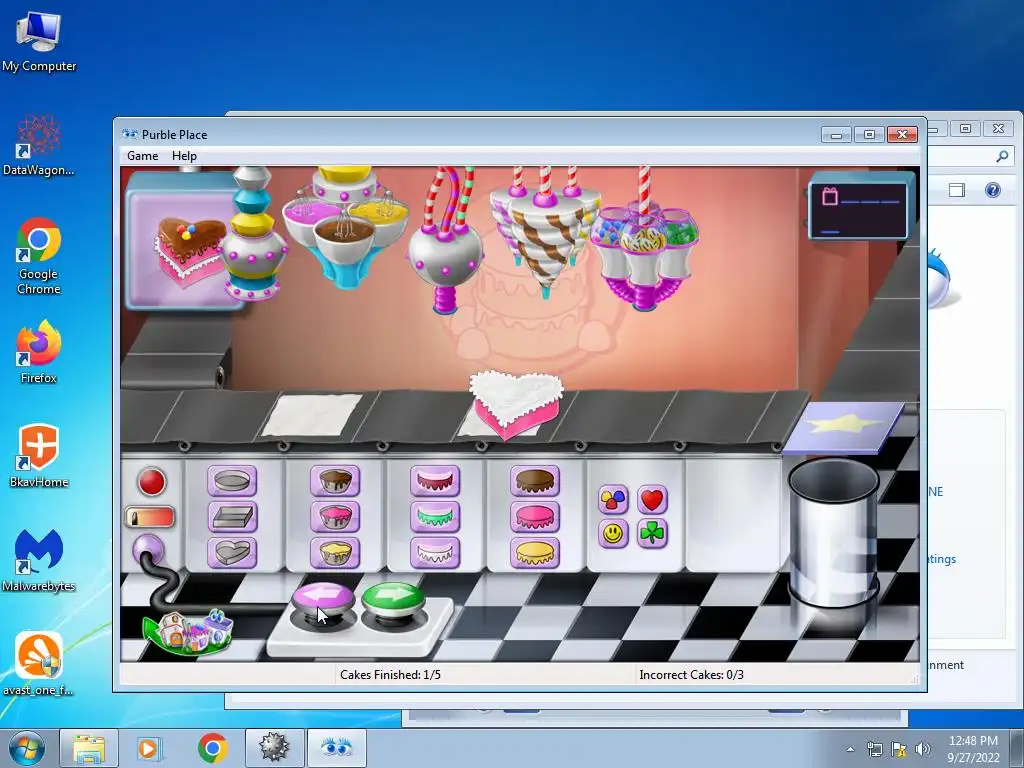This screenshot has height=768, width=1024.
Task: Open the Game menu
Action: point(142,156)
